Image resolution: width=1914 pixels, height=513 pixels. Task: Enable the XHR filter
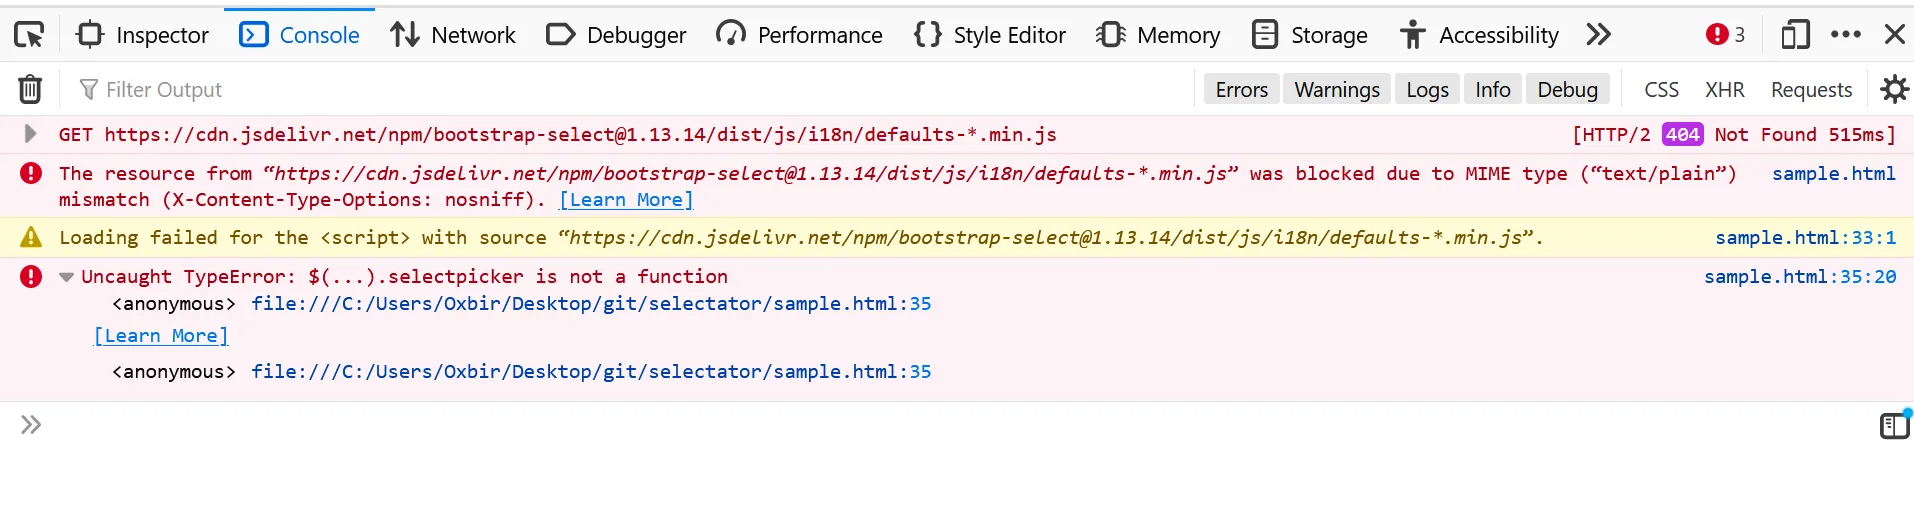tap(1724, 90)
